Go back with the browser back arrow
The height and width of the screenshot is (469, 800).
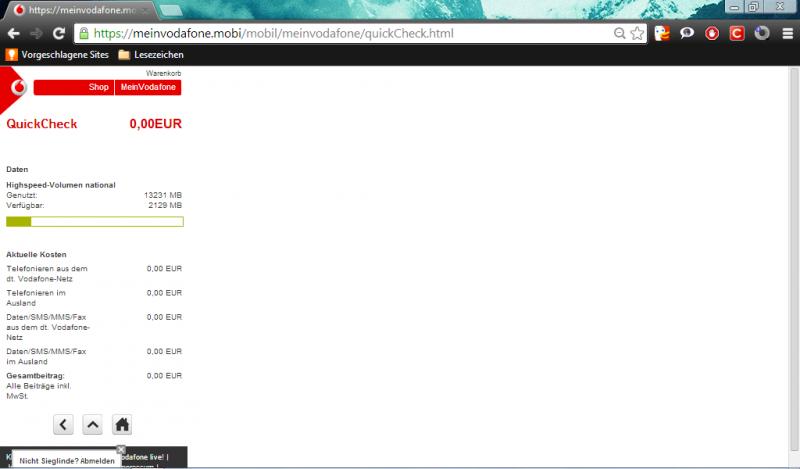14,34
